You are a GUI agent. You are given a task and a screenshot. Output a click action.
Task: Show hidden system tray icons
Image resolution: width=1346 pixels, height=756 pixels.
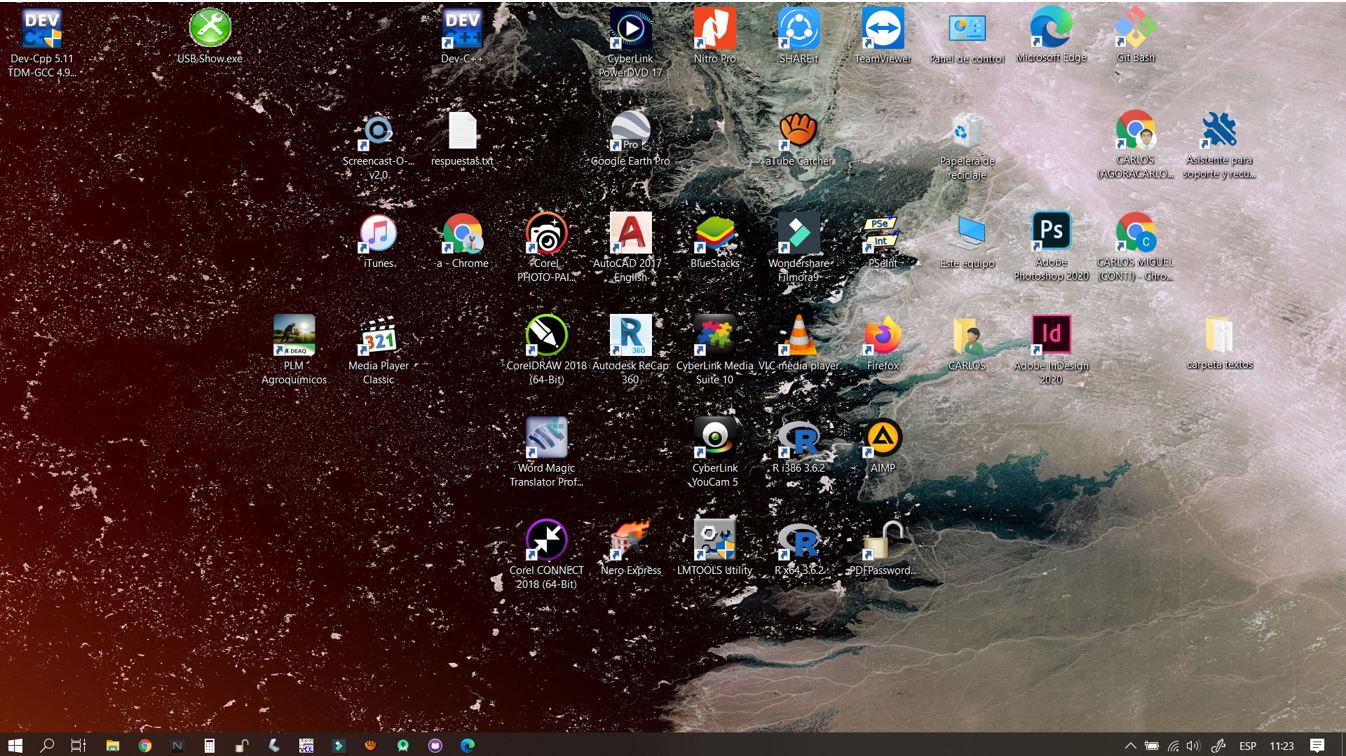click(x=1131, y=746)
